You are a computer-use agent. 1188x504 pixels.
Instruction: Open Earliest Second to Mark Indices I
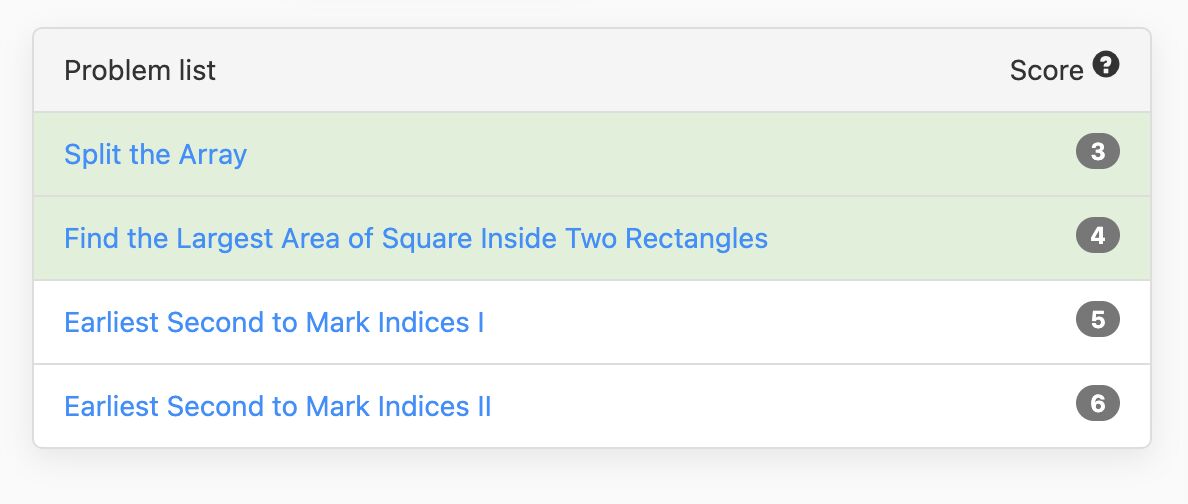[x=274, y=323]
